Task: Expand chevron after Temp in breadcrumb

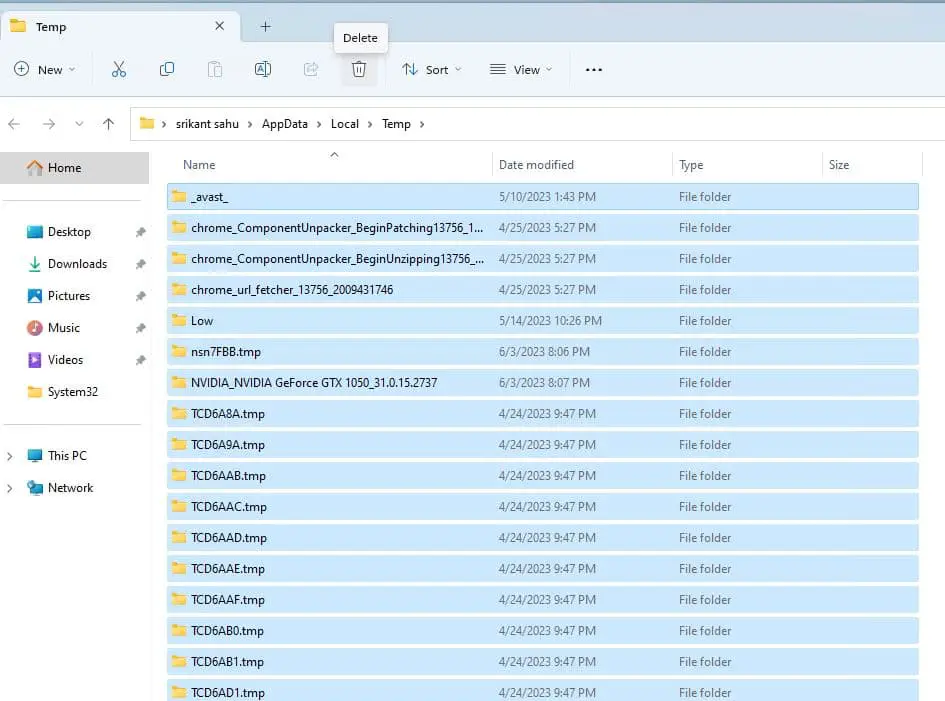Action: (422, 124)
